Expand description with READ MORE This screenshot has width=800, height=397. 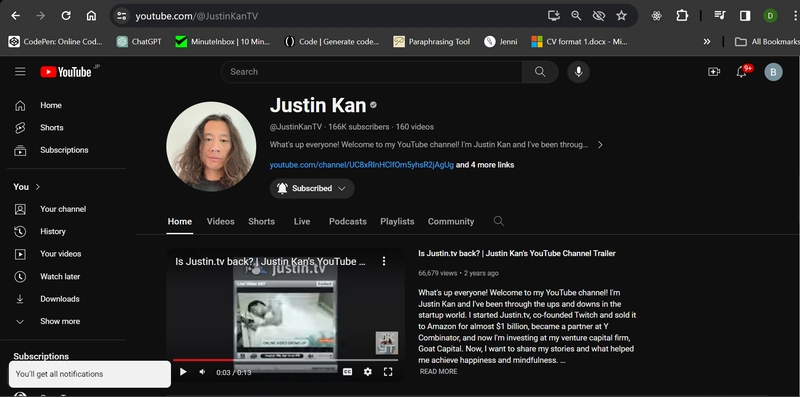(438, 371)
